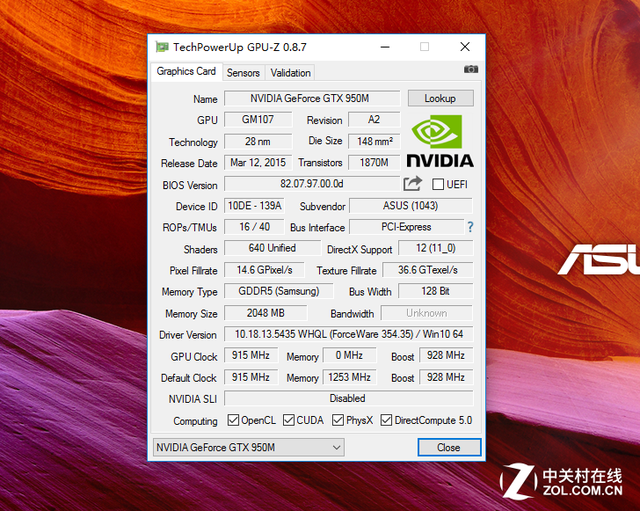The image size is (640, 511).
Task: Toggle the UEFI checkbox
Action: pos(438,184)
